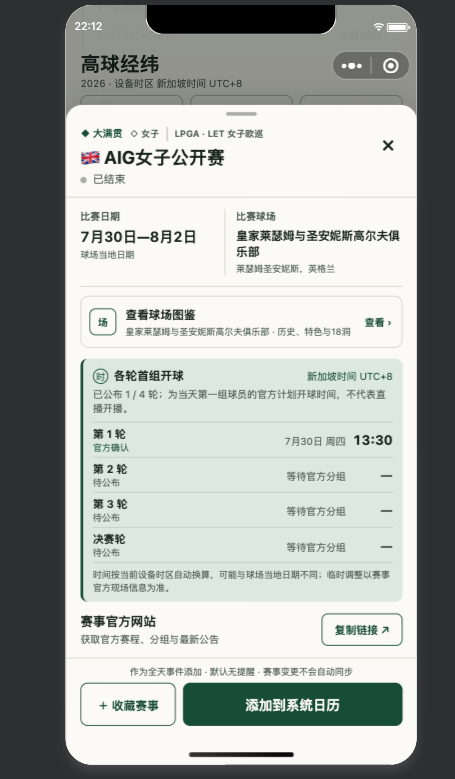Tap the 莱瑟姆圣安妮斯，英格兰 location text
This screenshot has width=455, height=779.
286,269
